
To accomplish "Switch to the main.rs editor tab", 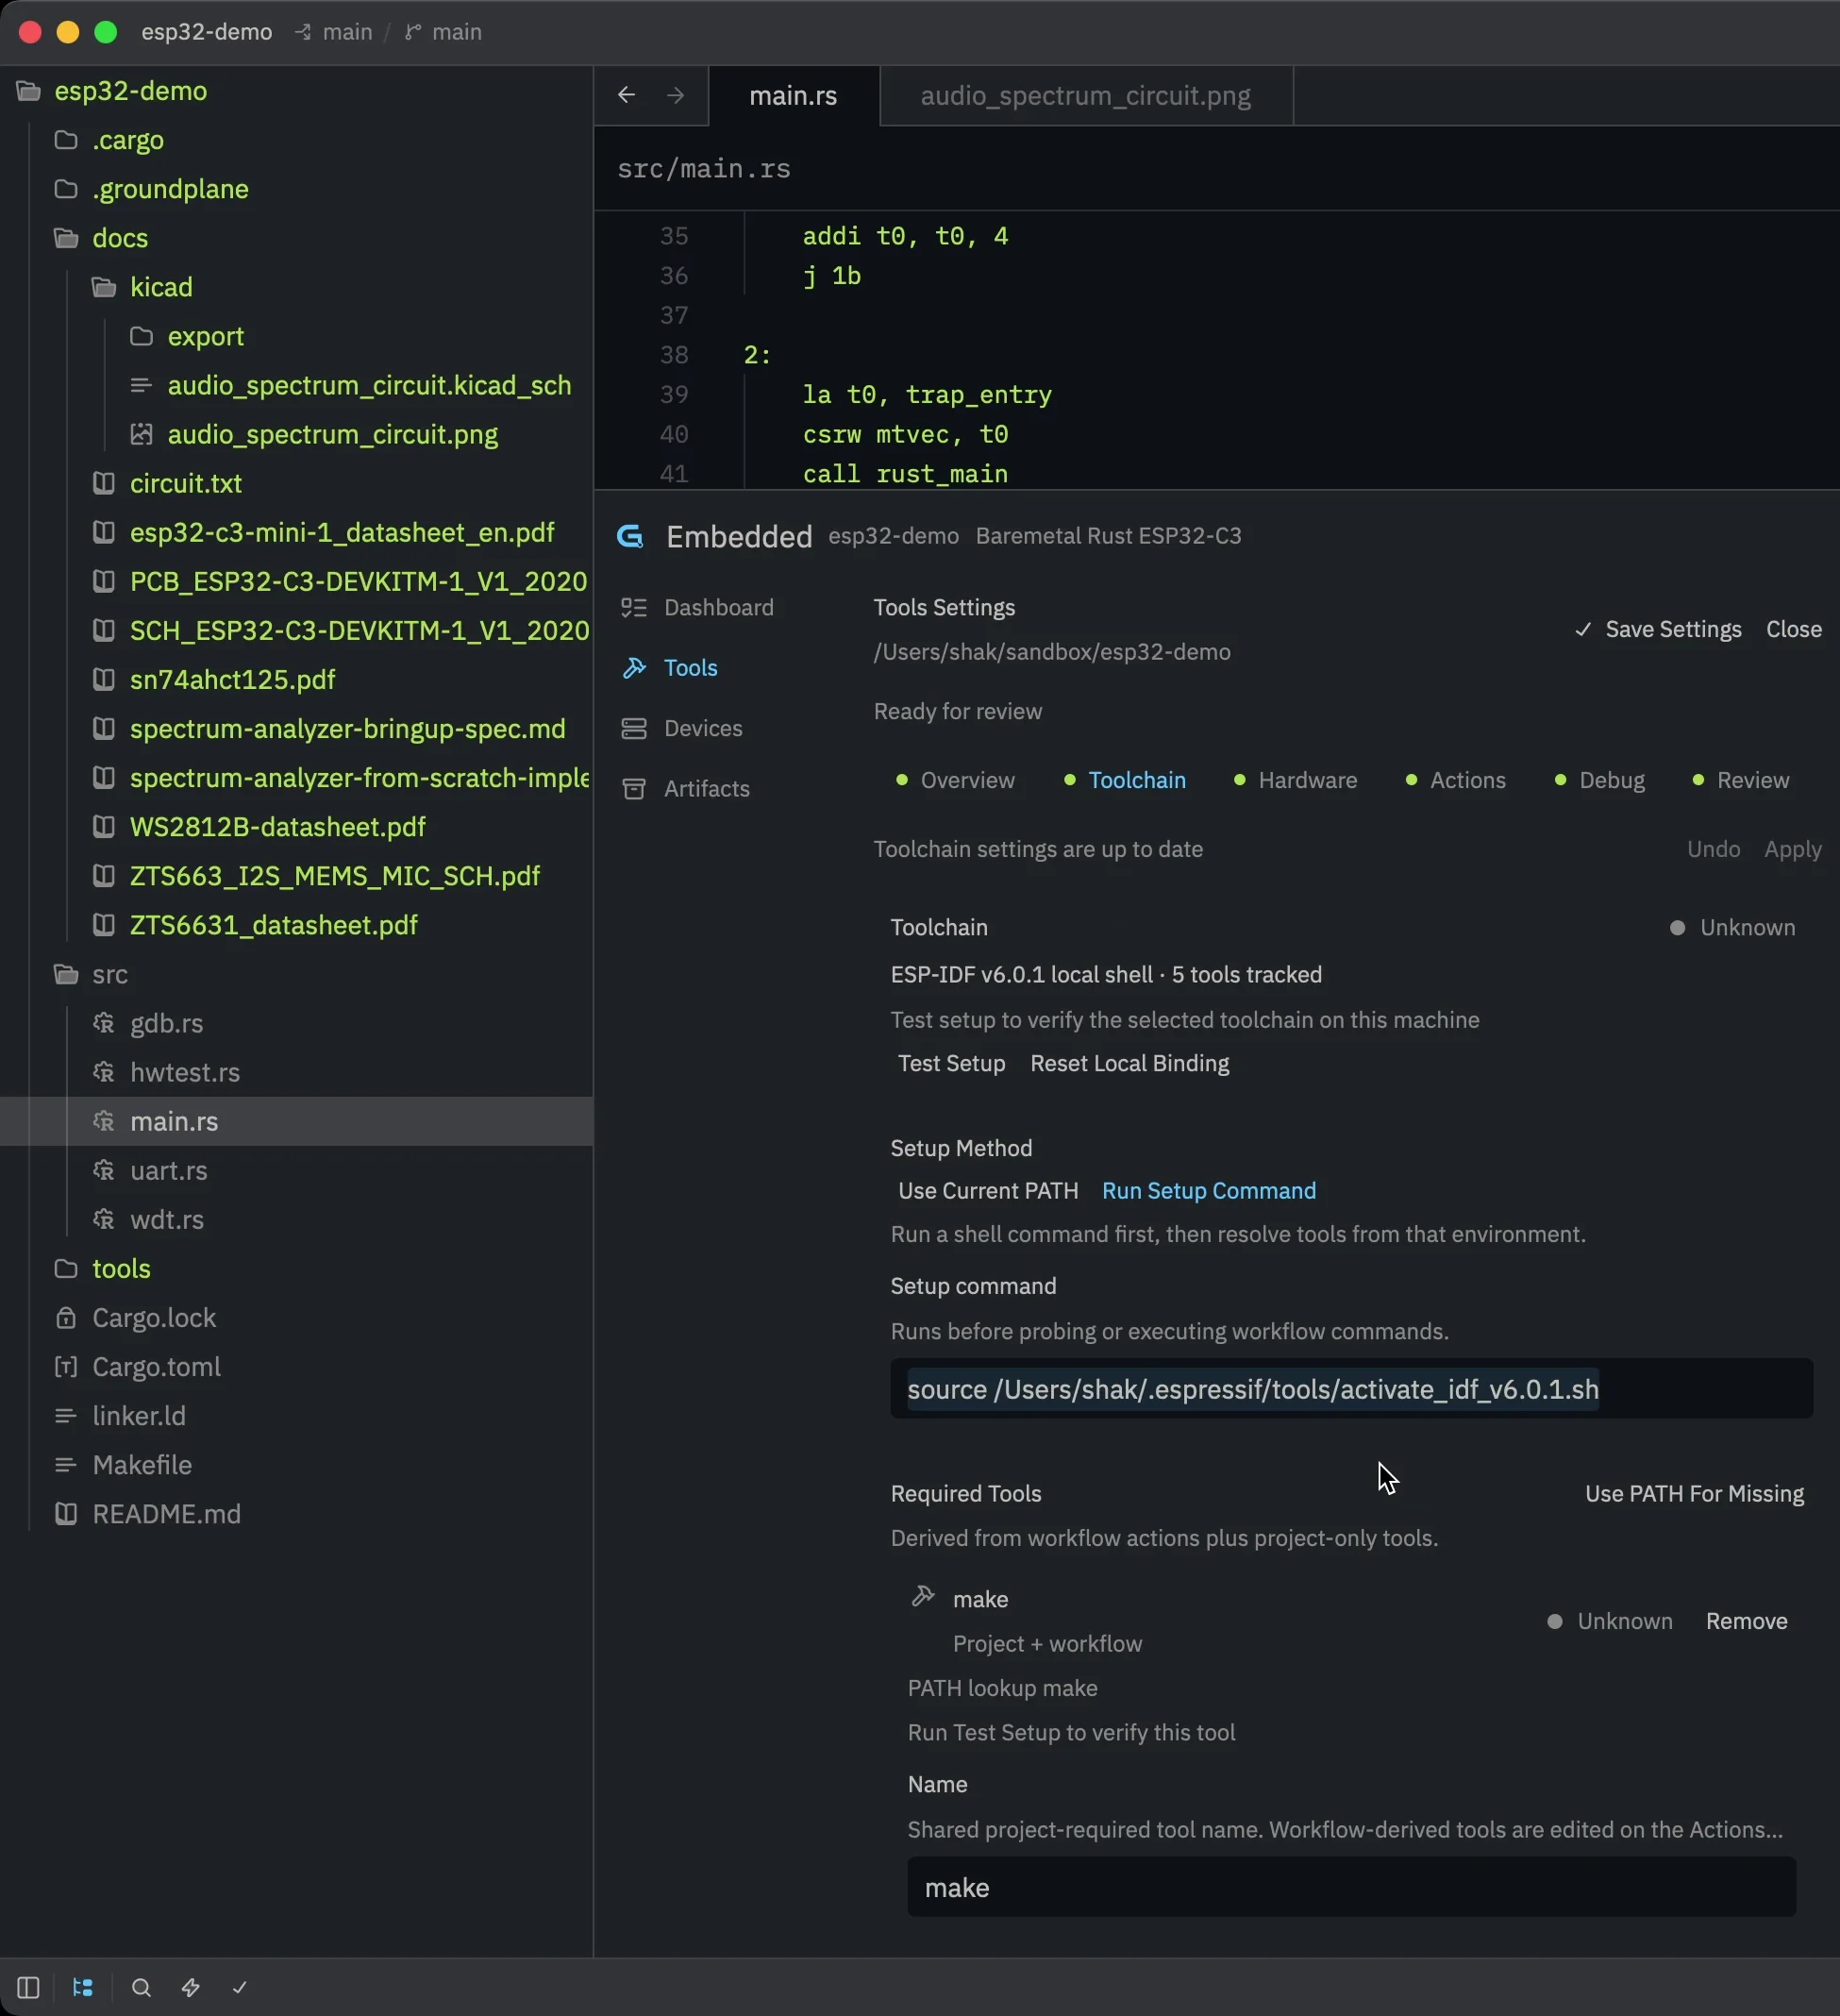I will coord(794,96).
